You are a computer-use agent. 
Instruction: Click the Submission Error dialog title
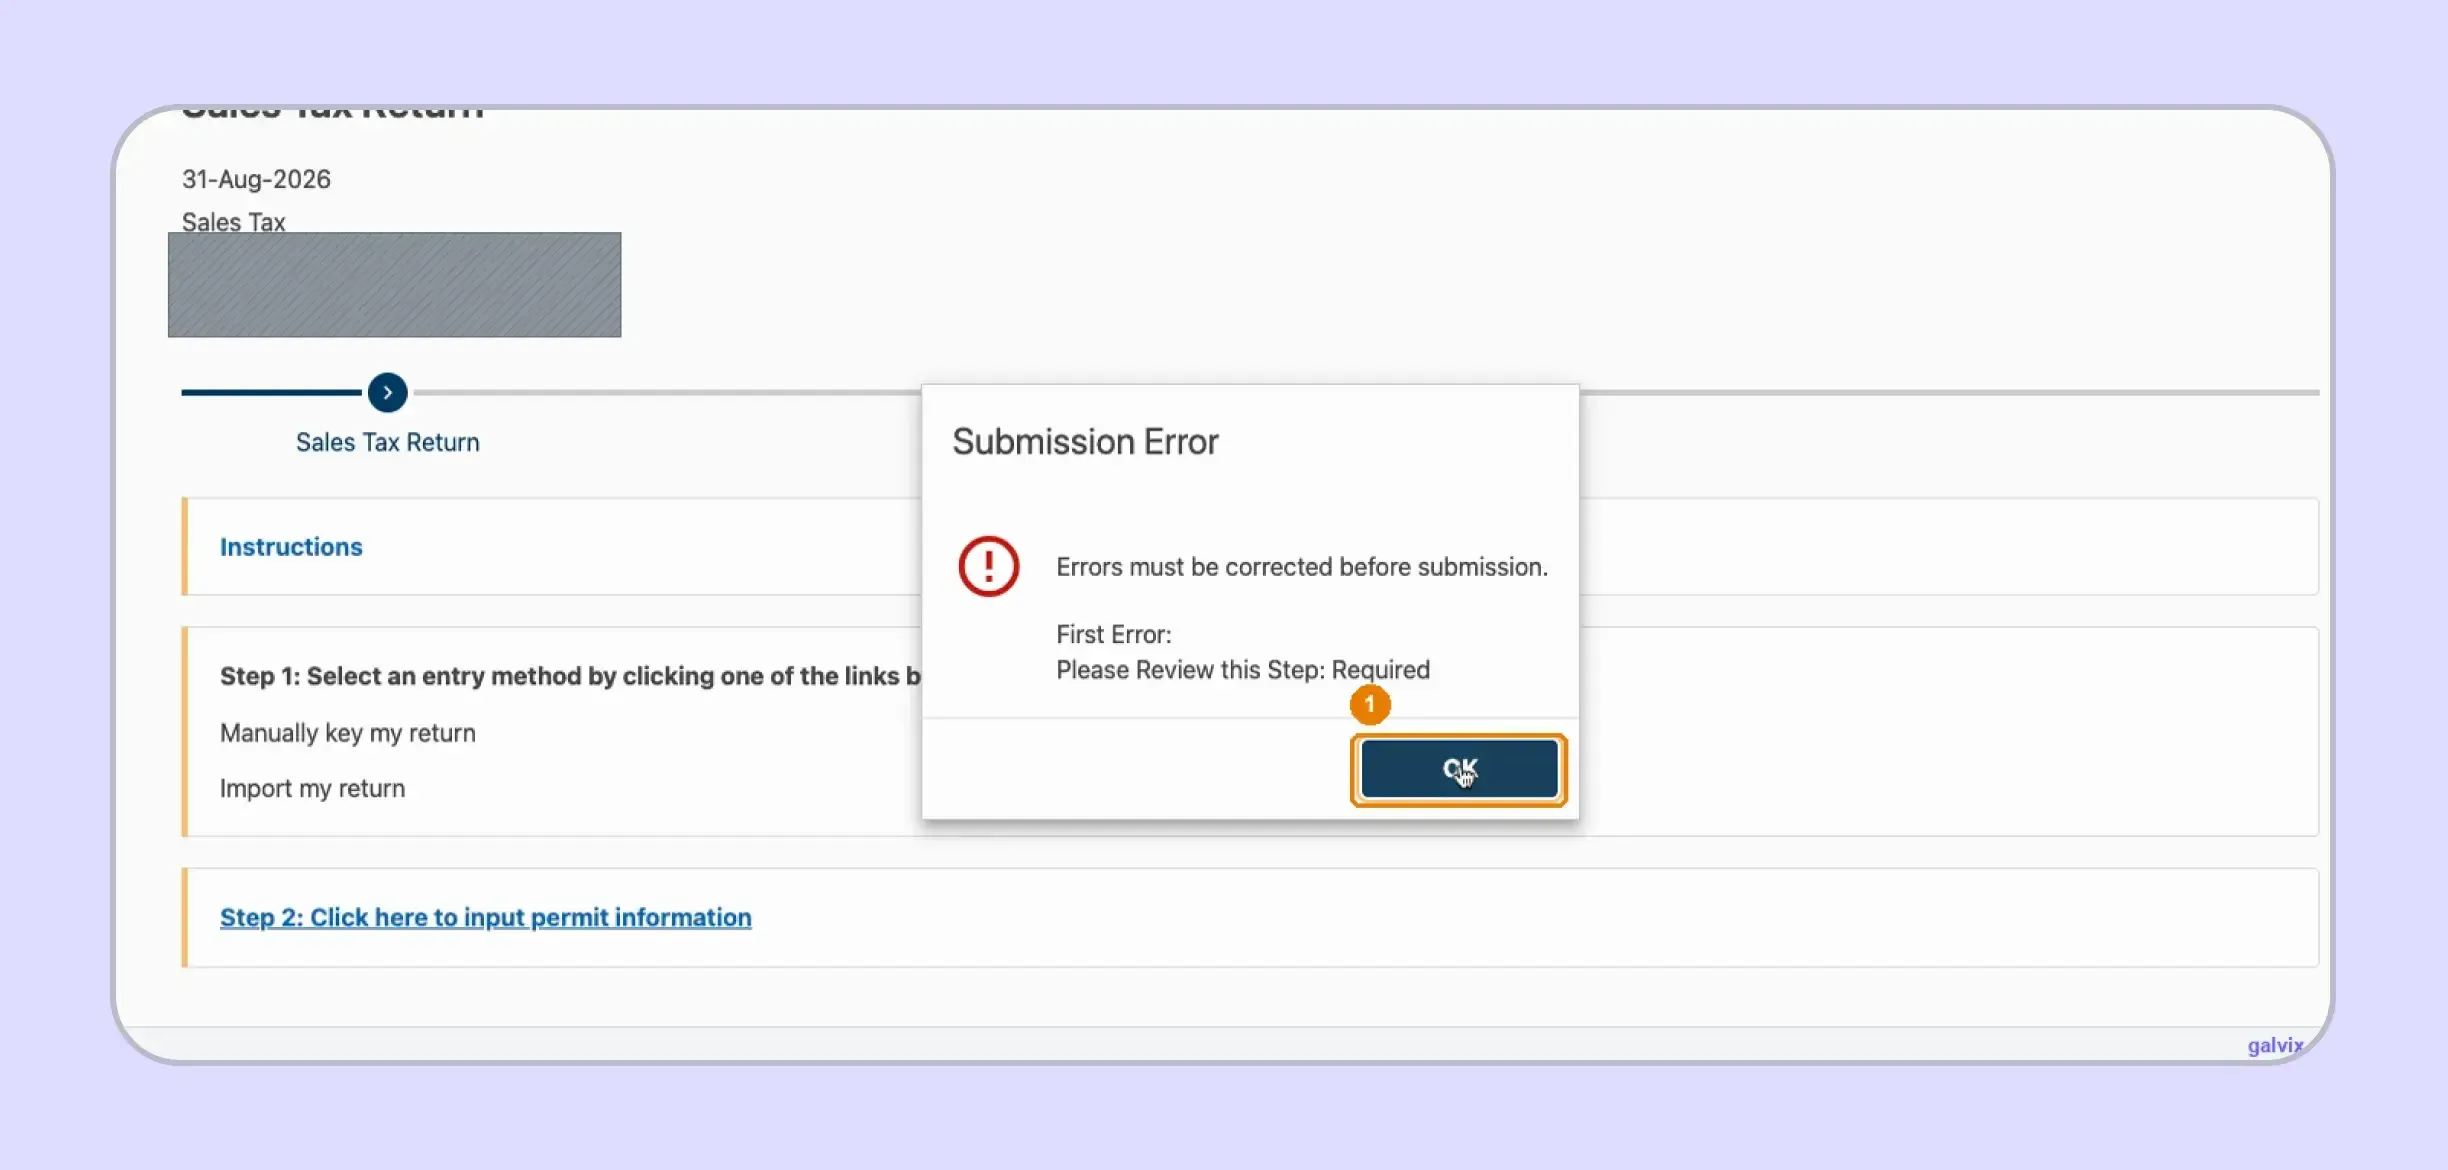(x=1085, y=441)
